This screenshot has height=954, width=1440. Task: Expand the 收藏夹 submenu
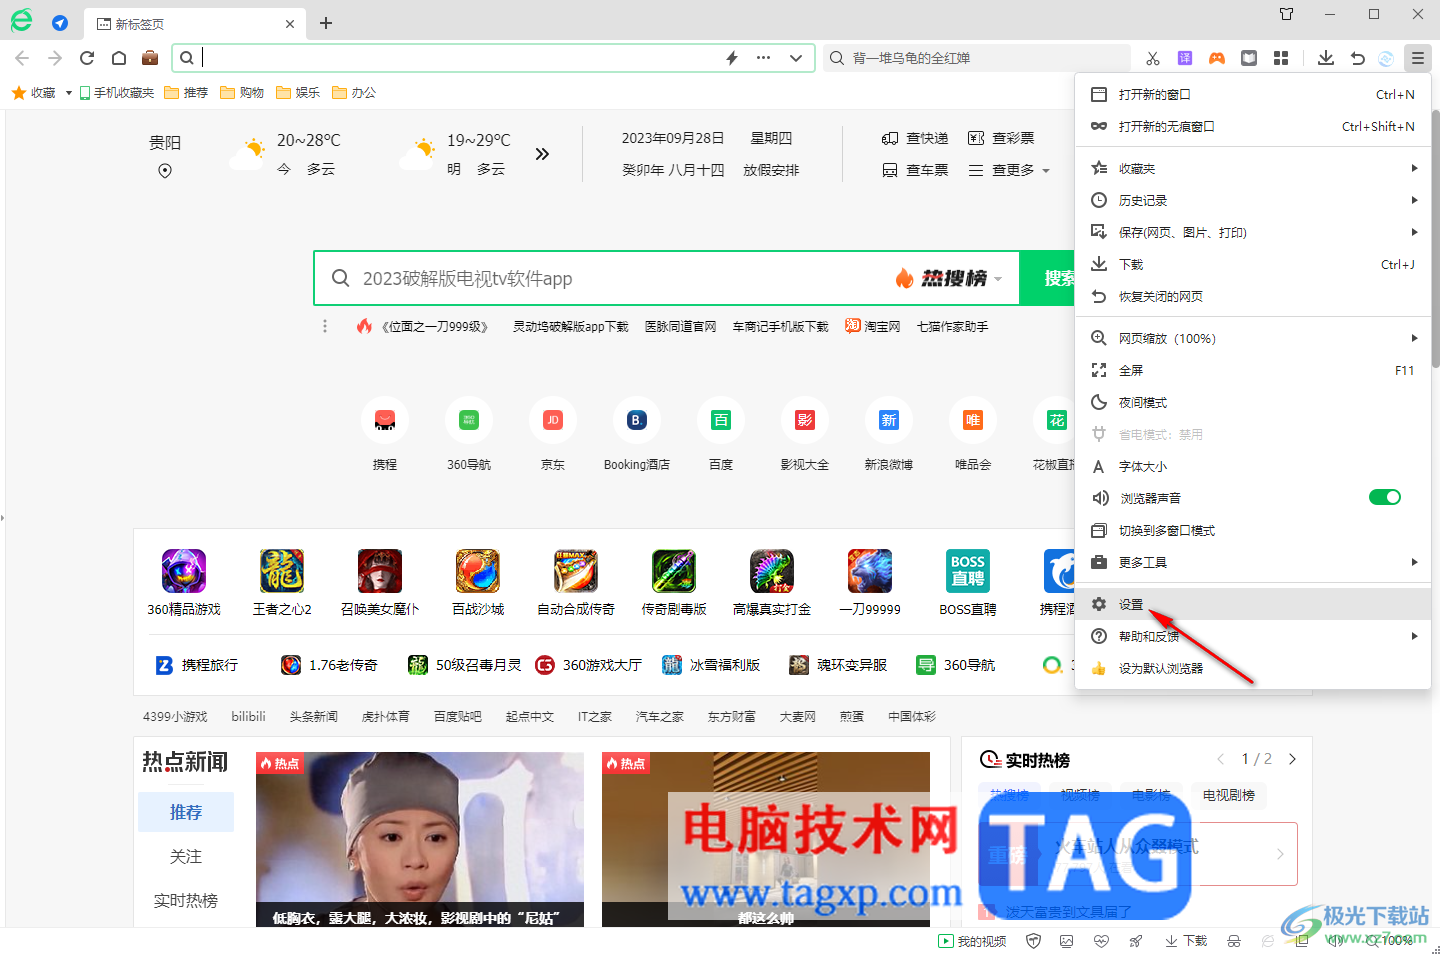(1253, 168)
